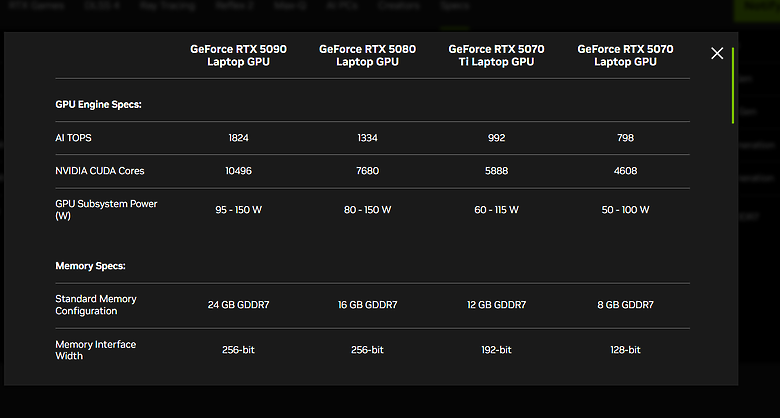Select the 798 AI TOPS value
This screenshot has width=780, height=418.
625,138
